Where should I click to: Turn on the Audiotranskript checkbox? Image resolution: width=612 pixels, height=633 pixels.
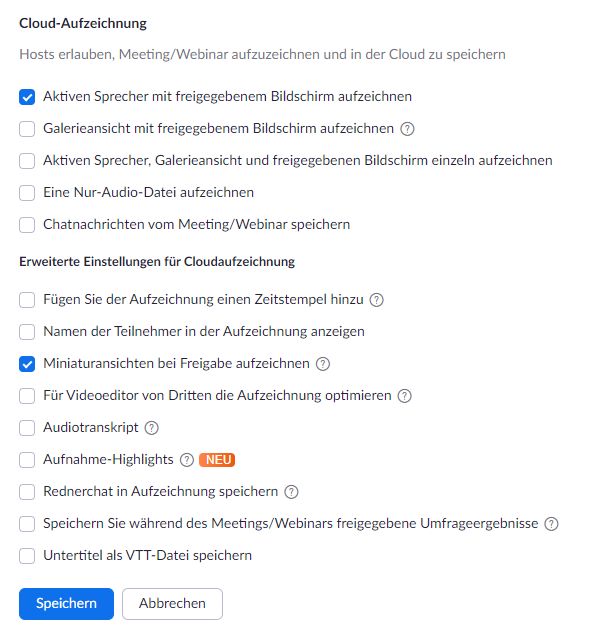point(27,428)
